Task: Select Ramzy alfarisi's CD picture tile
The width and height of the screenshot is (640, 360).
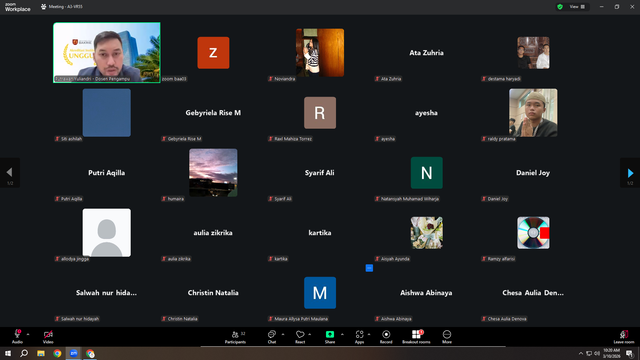Action: [533, 233]
